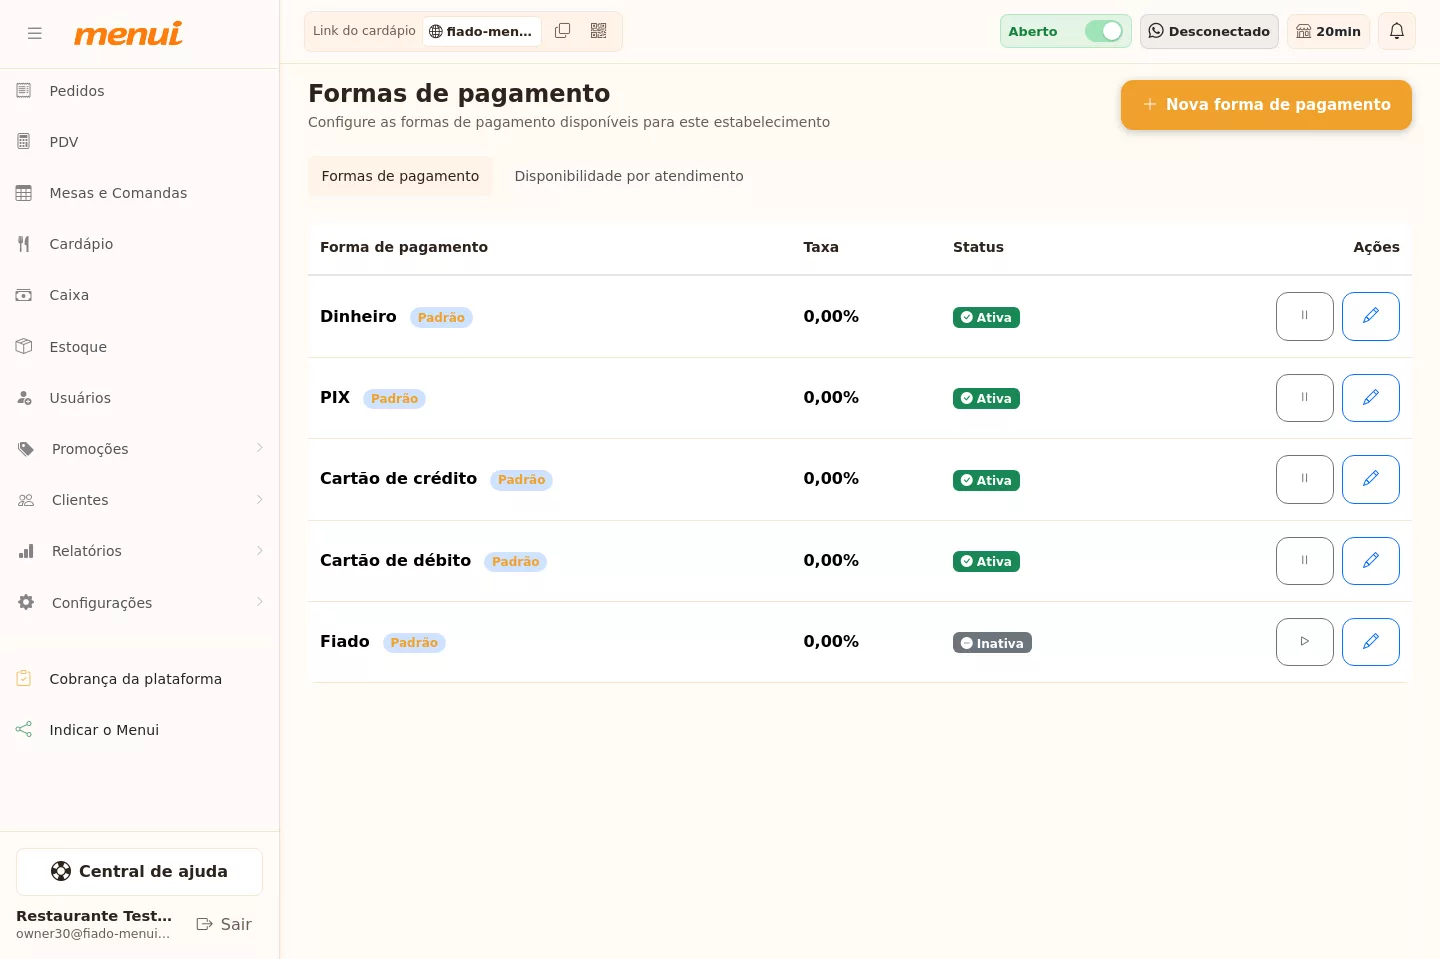Image resolution: width=1440 pixels, height=959 pixels.
Task: Click the Clientes people icon
Action: [x=26, y=500]
